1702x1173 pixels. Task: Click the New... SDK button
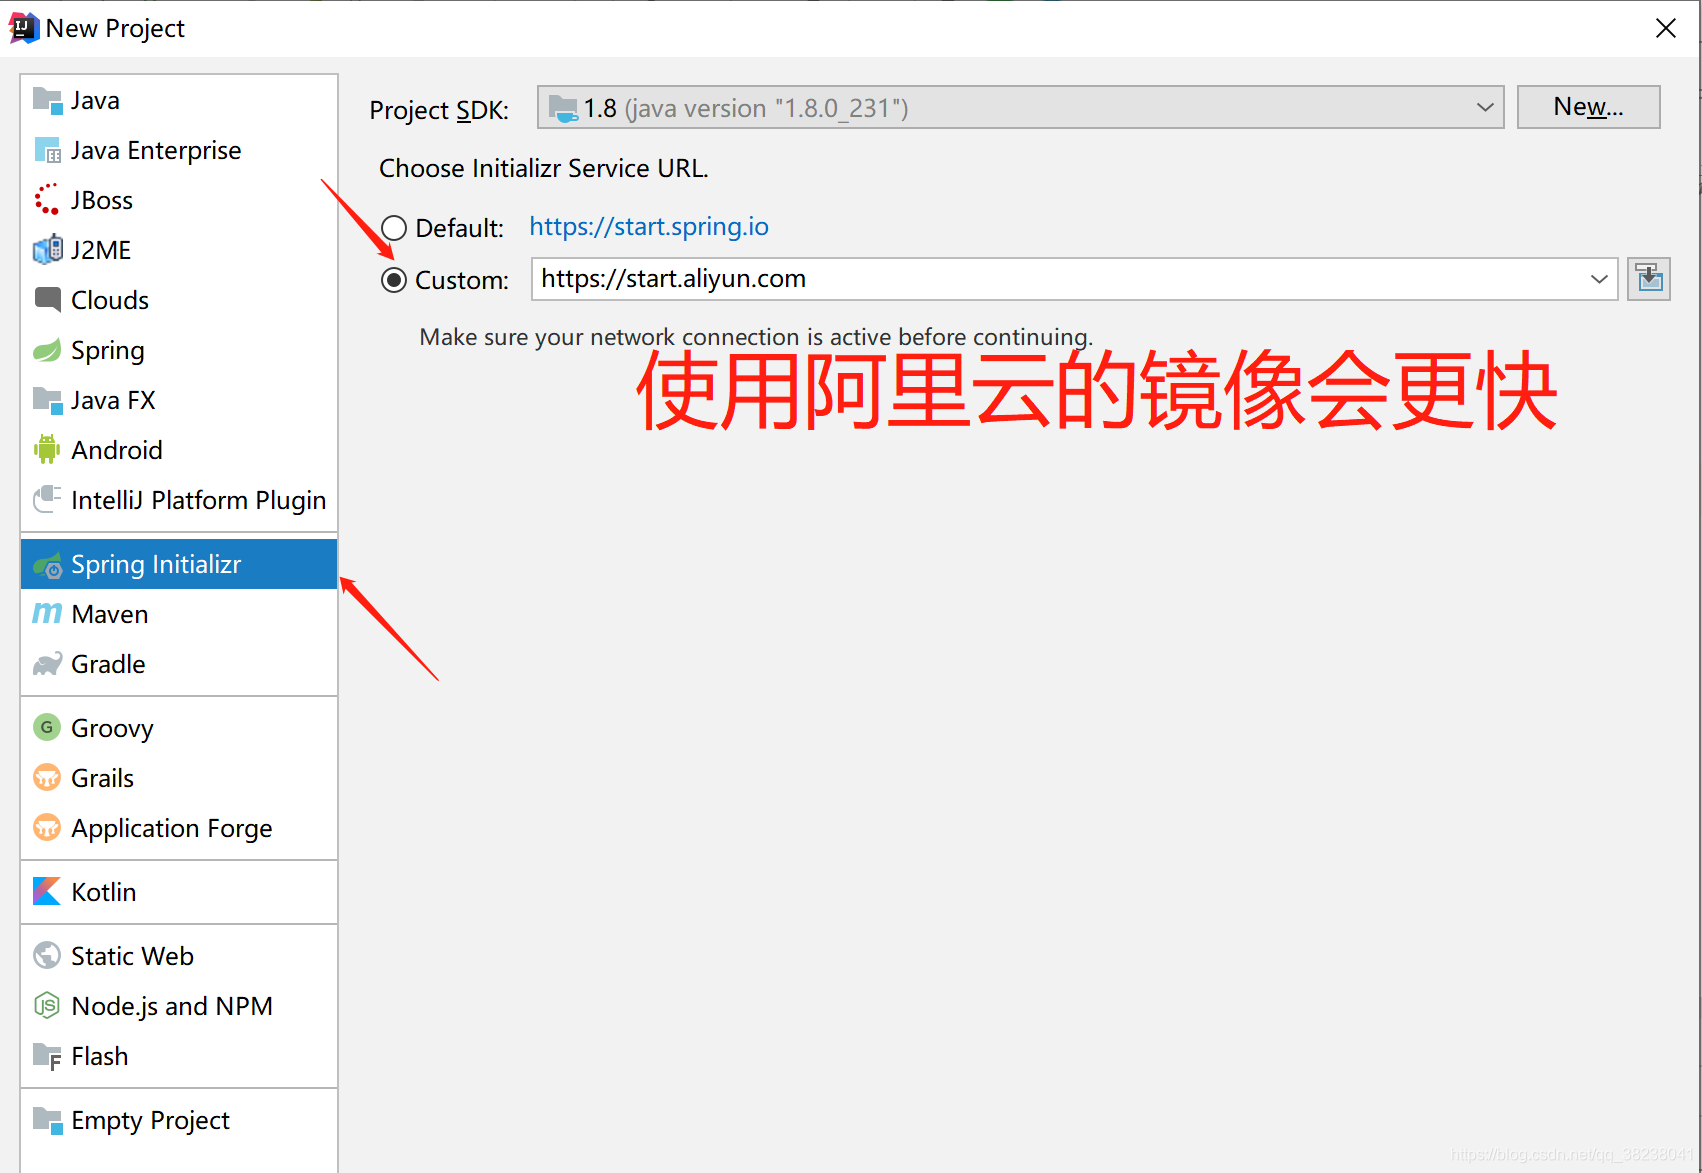click(x=1588, y=107)
